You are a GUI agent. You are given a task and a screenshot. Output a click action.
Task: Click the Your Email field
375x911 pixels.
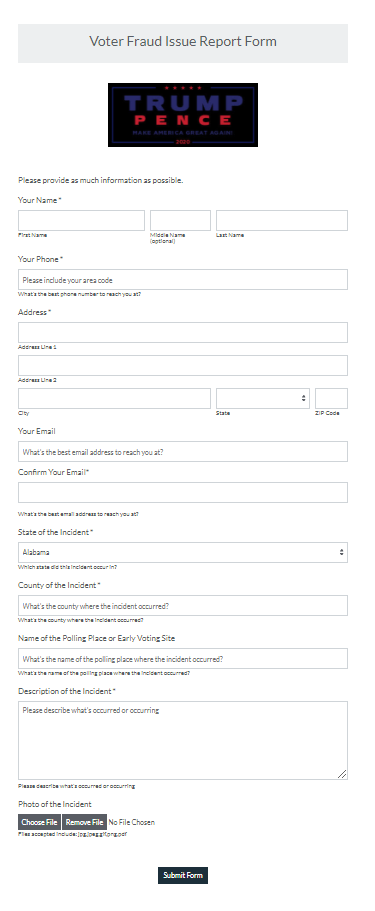183,451
